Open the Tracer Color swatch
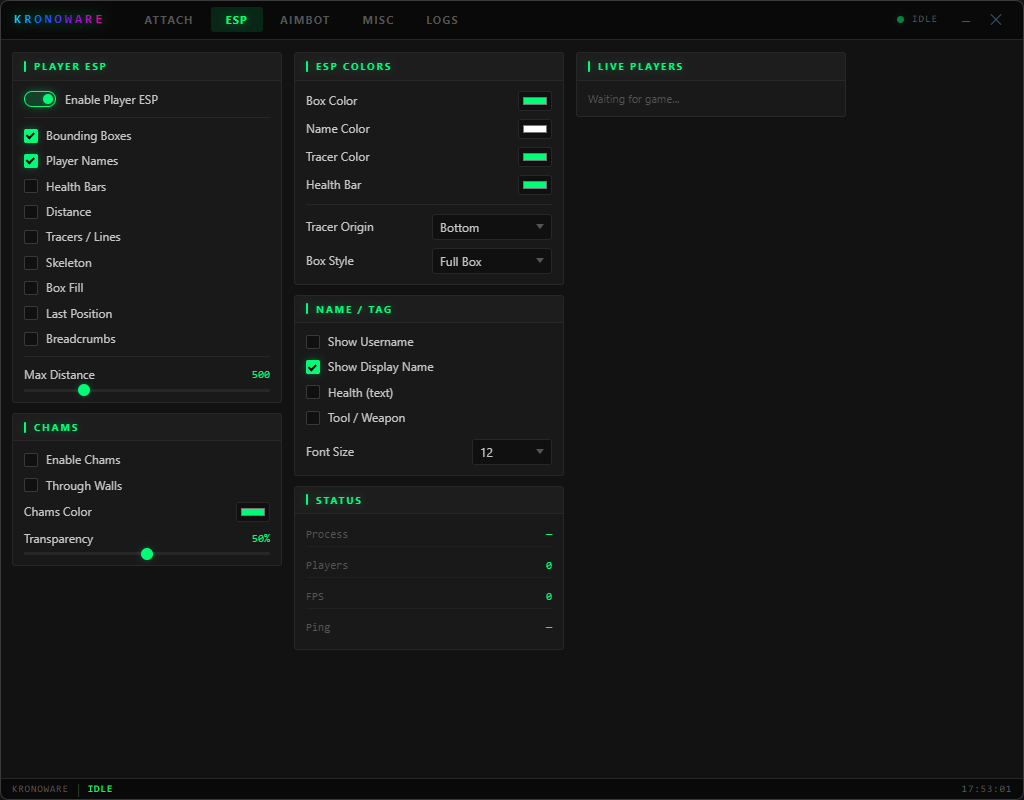This screenshot has width=1024, height=800. point(535,157)
